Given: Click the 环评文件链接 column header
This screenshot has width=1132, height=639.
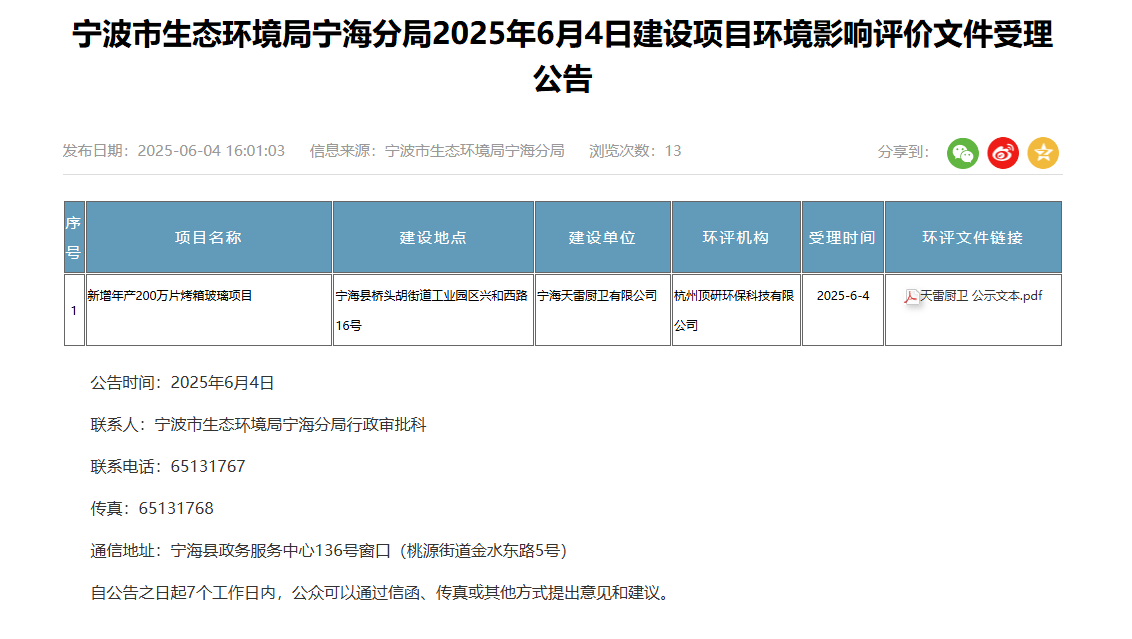Looking at the screenshot, I should pos(973,238).
